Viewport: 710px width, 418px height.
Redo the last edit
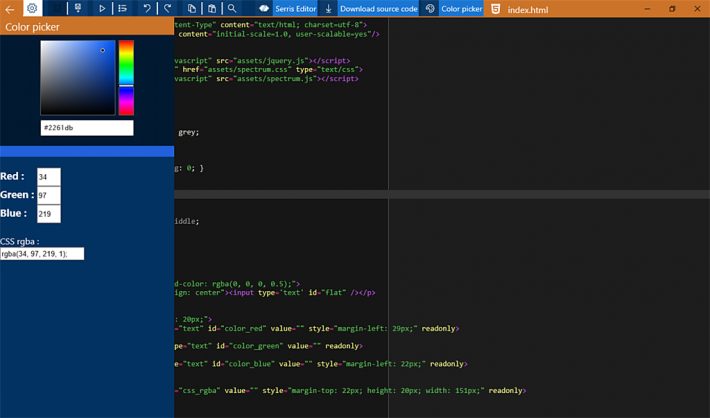pyautogui.click(x=168, y=8)
